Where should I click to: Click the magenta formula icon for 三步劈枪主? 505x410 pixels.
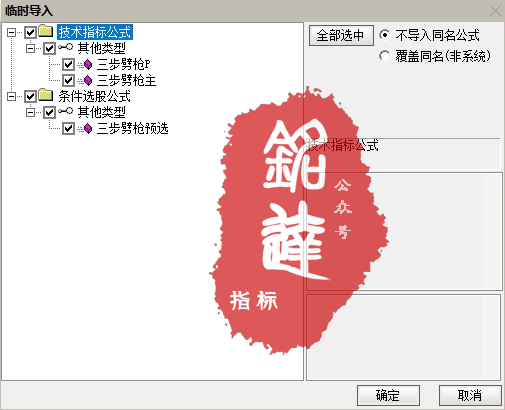coord(88,80)
